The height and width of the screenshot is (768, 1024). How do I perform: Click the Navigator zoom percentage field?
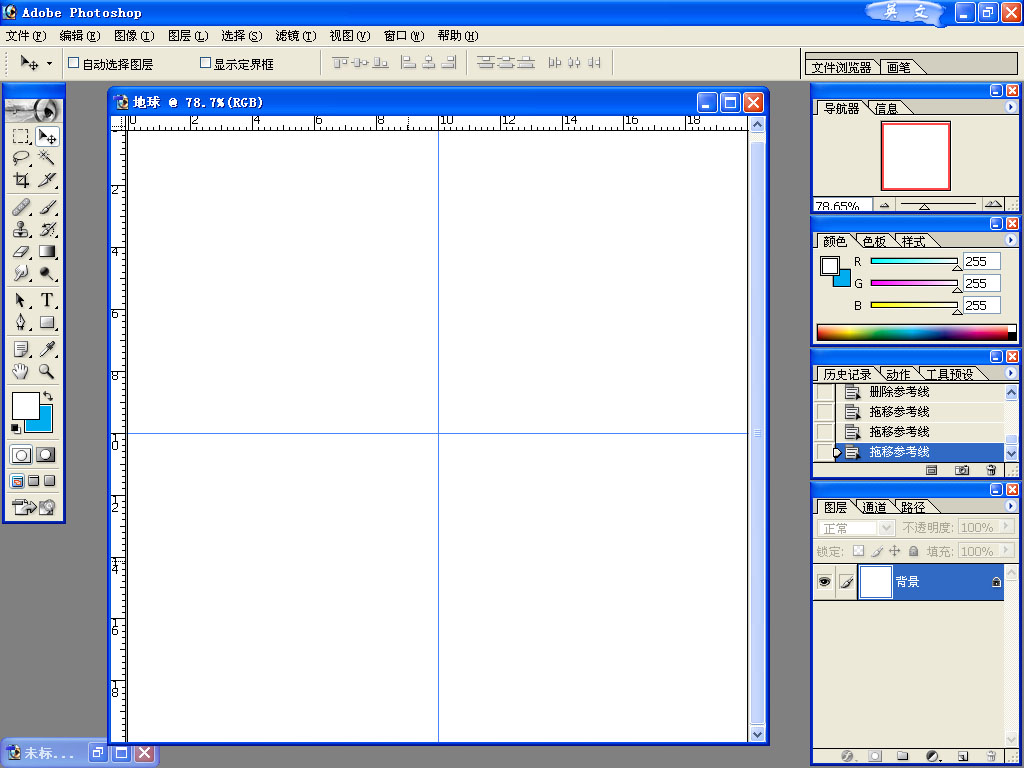click(x=842, y=205)
